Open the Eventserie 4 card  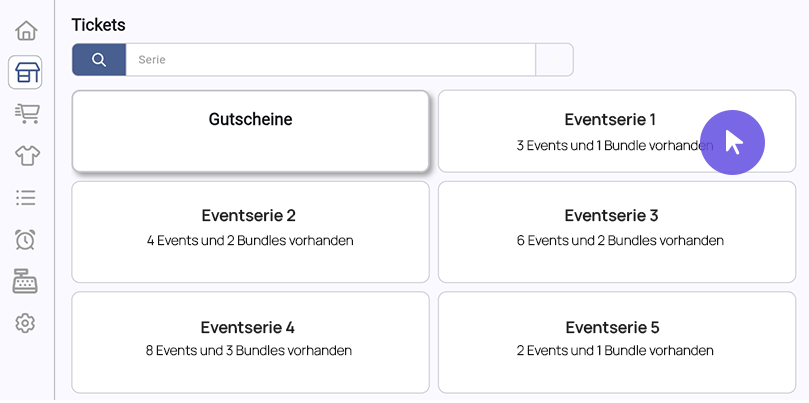point(251,342)
